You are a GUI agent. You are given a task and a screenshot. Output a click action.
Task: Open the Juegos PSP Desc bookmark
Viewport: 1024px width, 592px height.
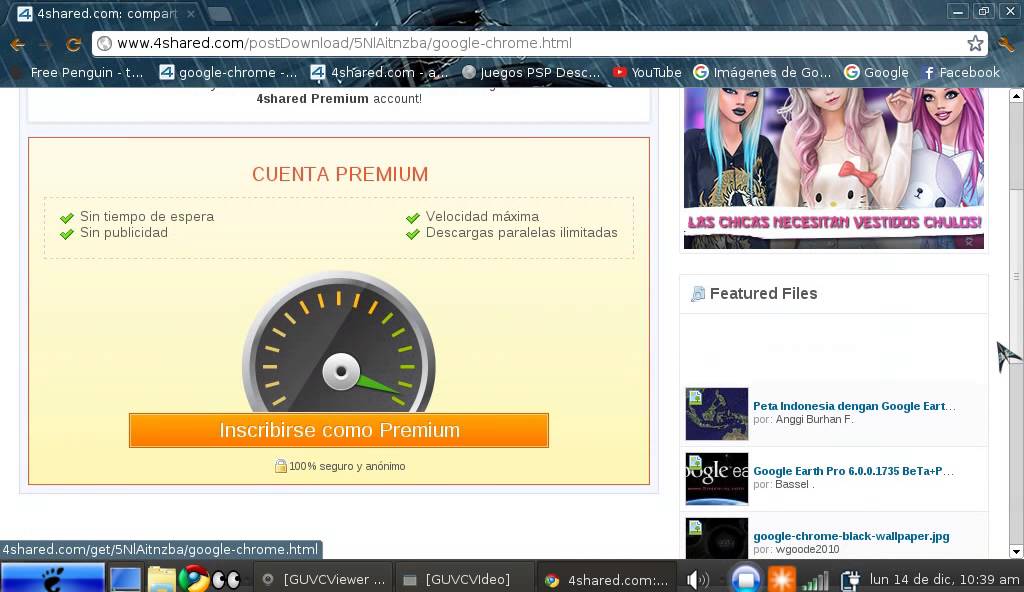(531, 73)
